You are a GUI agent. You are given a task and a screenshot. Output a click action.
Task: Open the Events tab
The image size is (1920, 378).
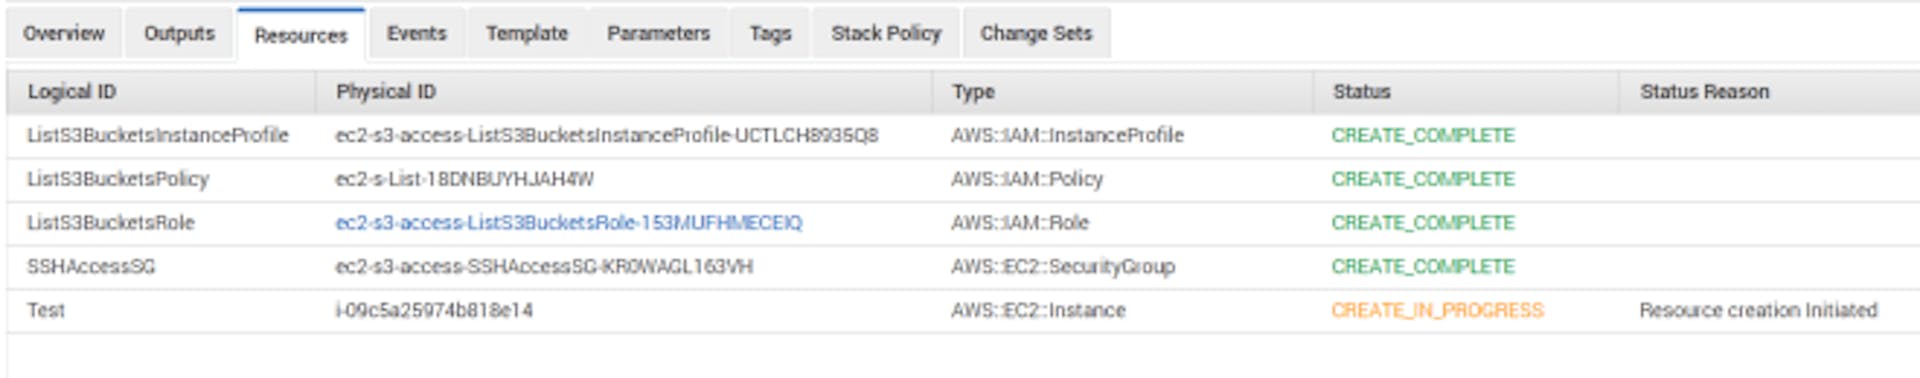coord(417,33)
